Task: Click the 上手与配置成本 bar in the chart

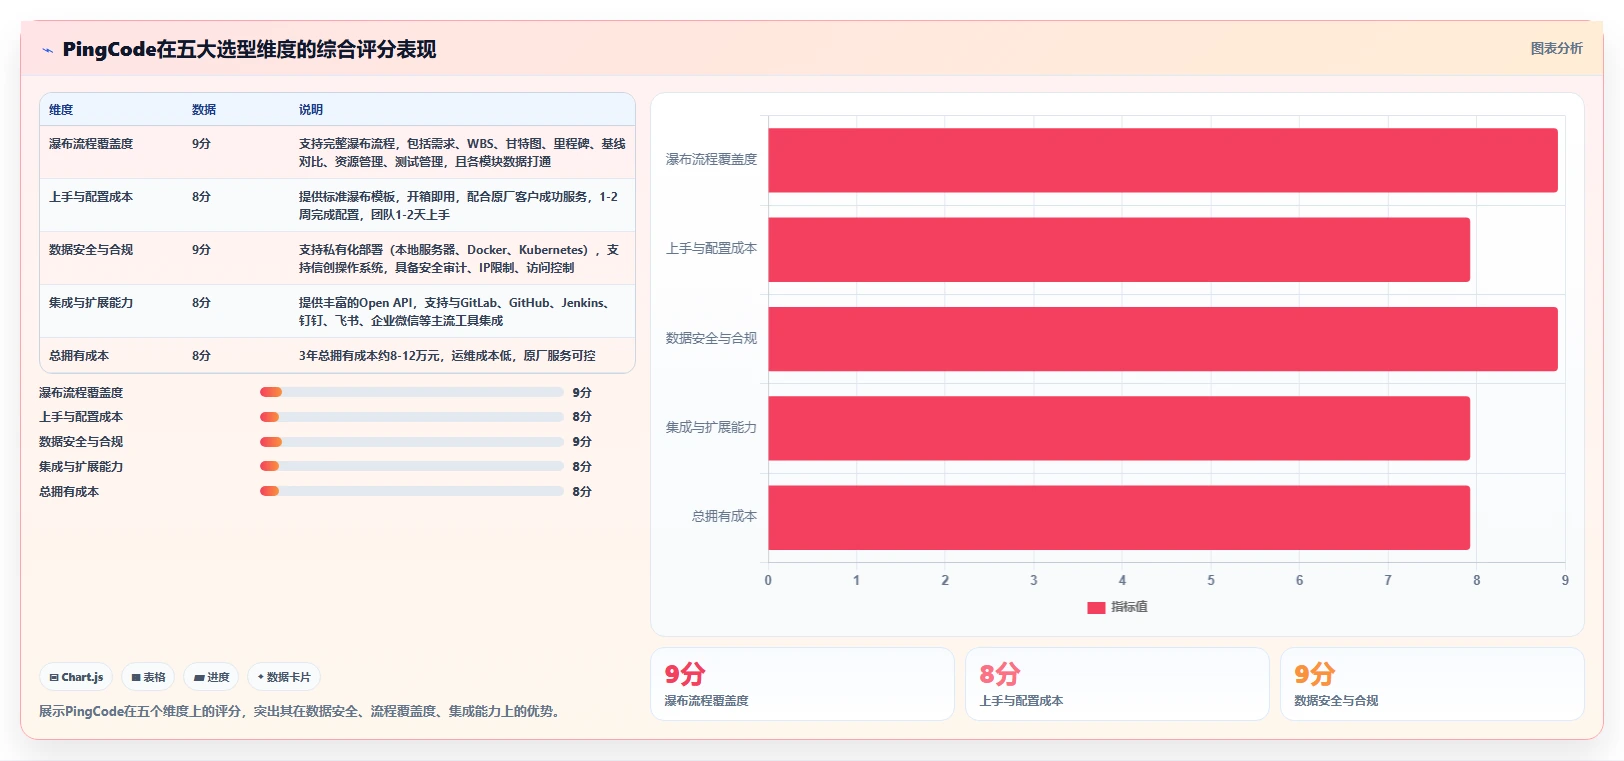Action: 1118,249
